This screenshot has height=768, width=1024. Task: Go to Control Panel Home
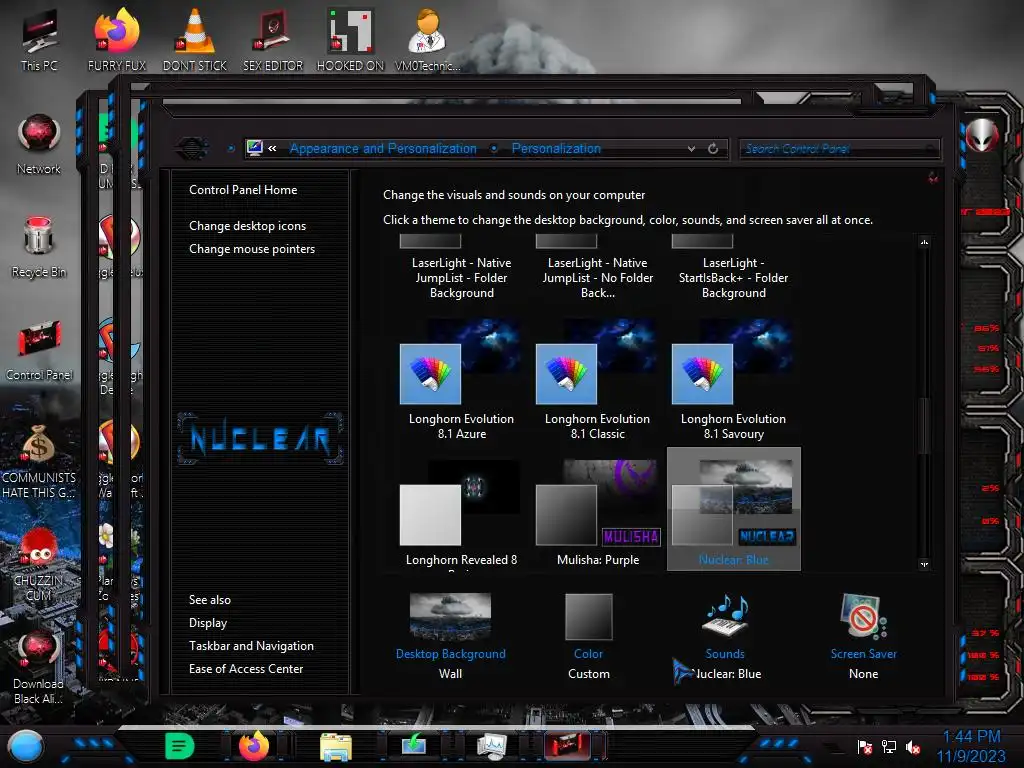tap(243, 189)
